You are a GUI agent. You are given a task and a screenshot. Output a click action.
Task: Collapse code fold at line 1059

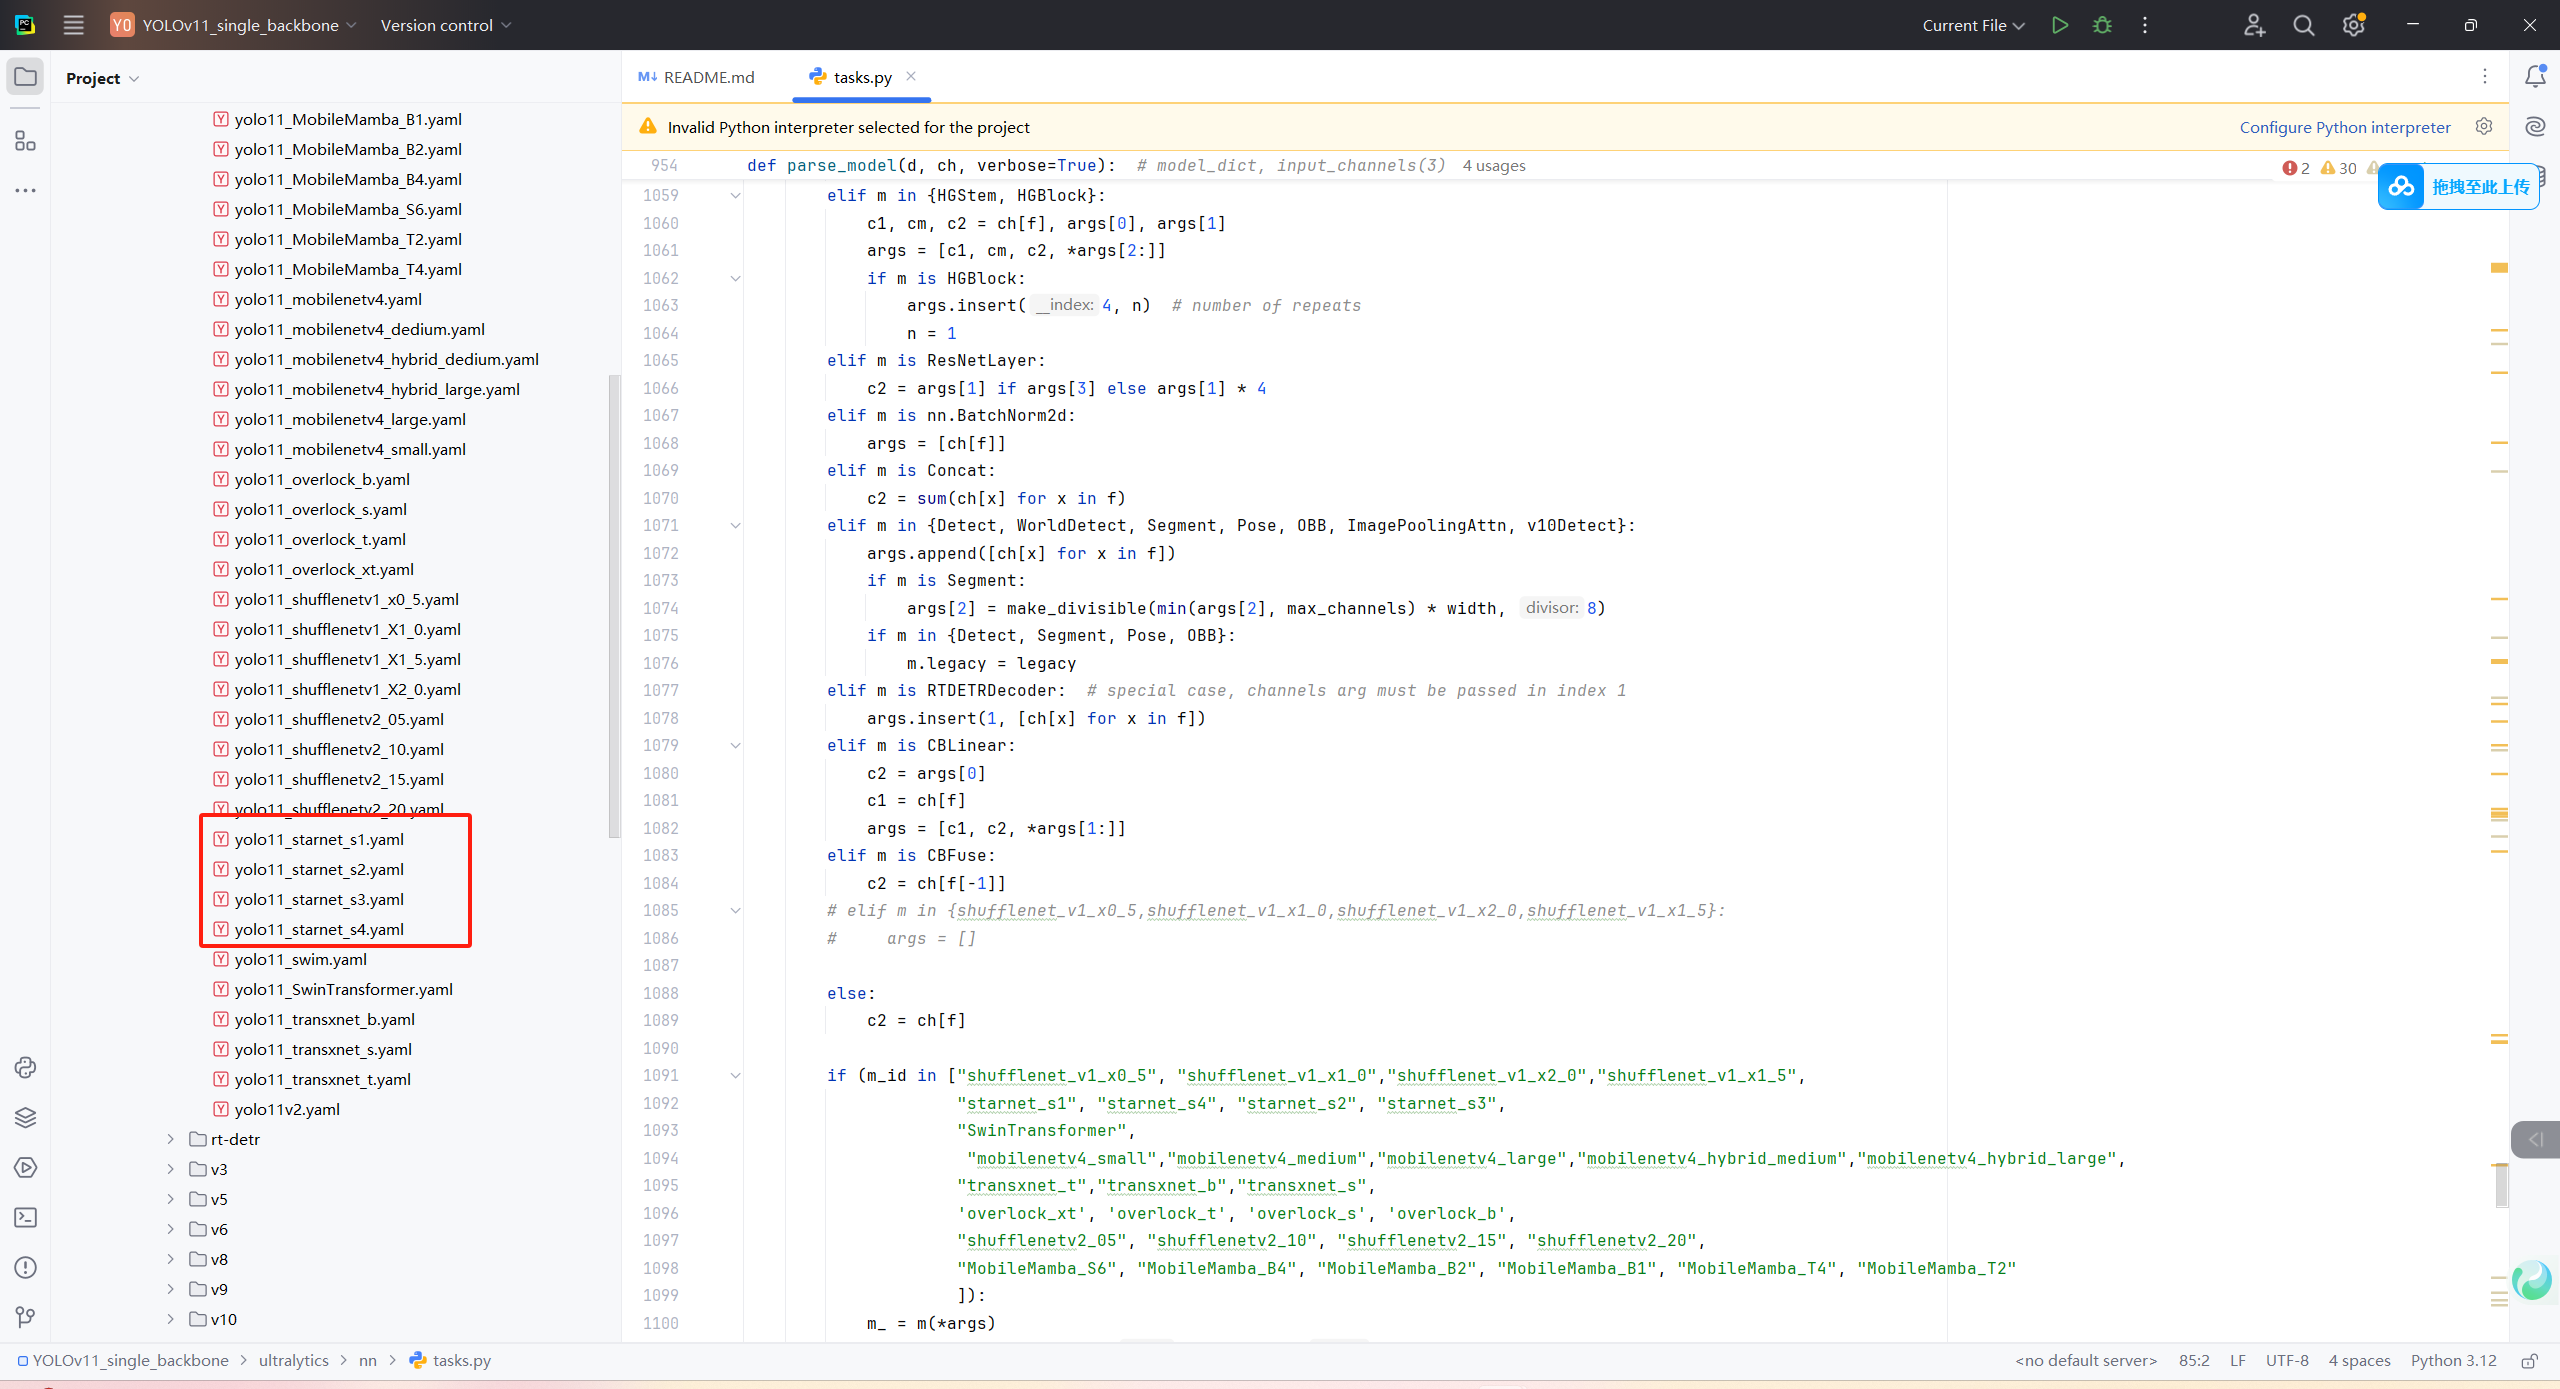(x=735, y=196)
